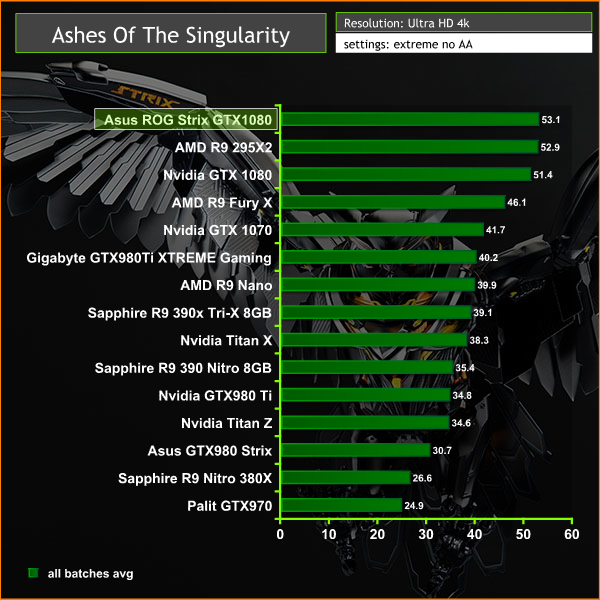Click the 24.9 value label

(x=414, y=505)
